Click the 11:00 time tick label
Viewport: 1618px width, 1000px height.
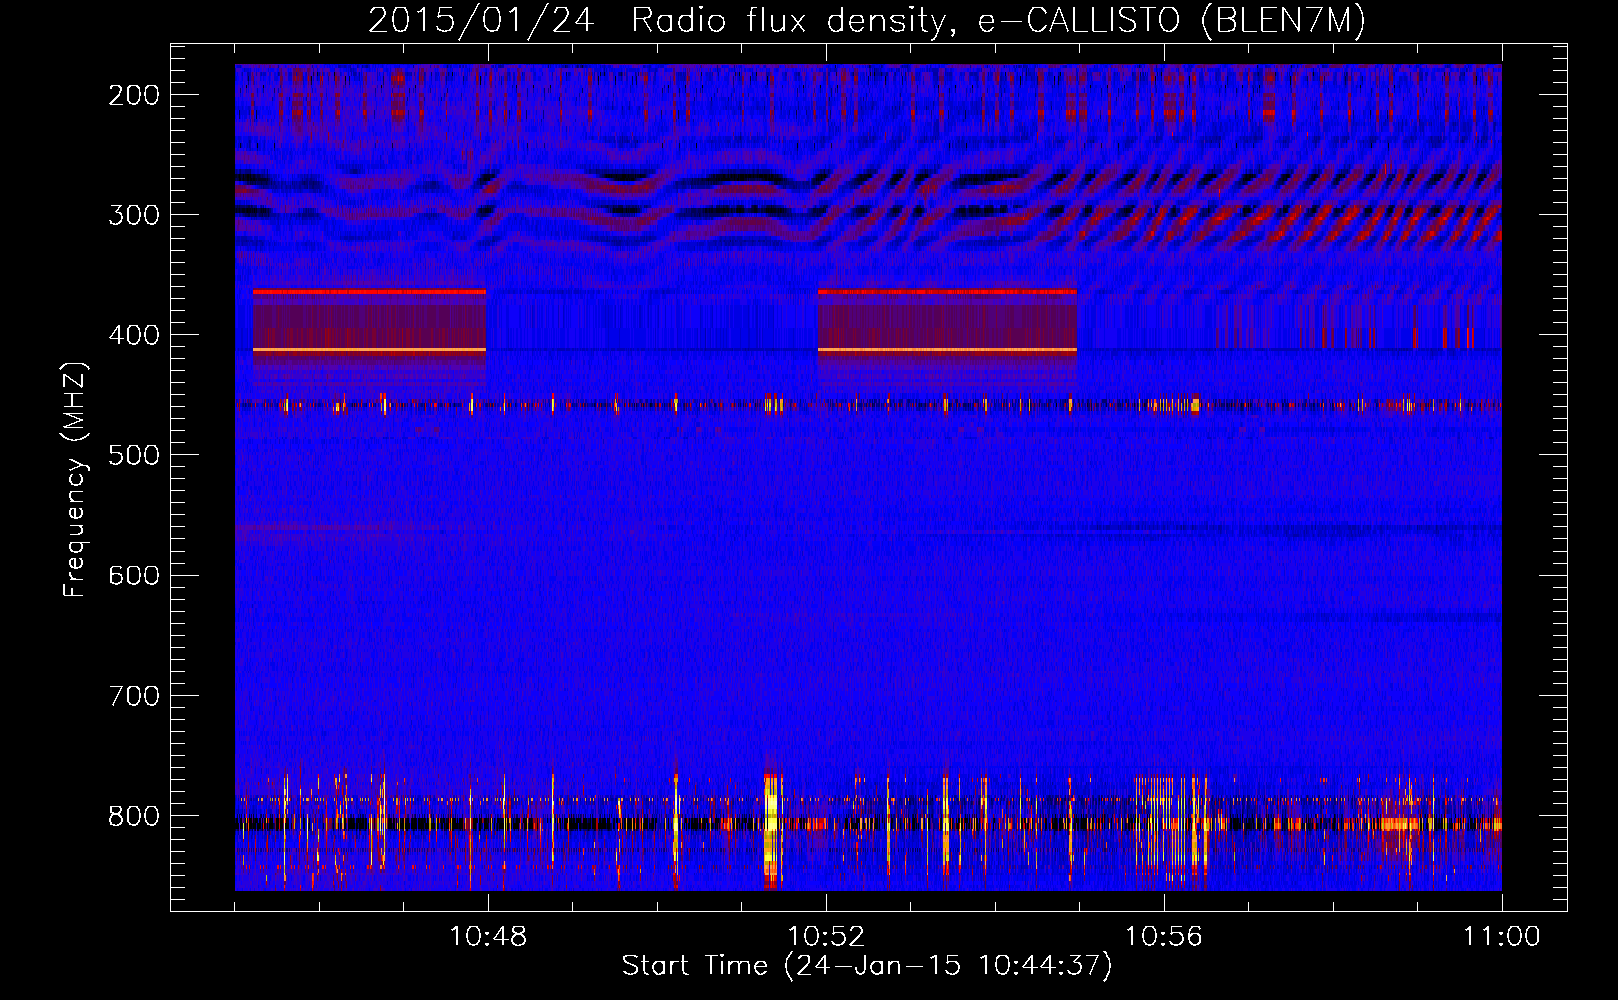point(1501,937)
